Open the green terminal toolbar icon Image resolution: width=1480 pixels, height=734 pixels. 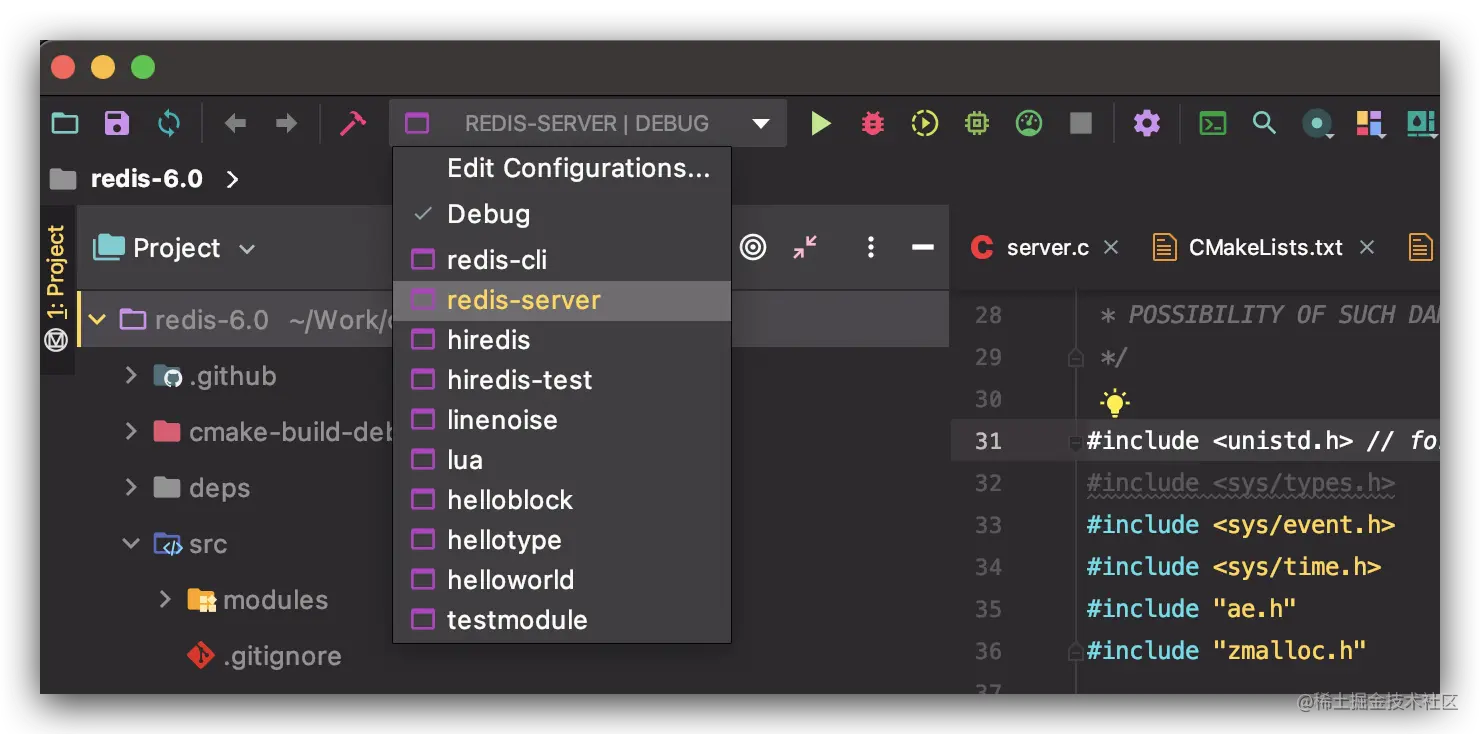click(1213, 123)
